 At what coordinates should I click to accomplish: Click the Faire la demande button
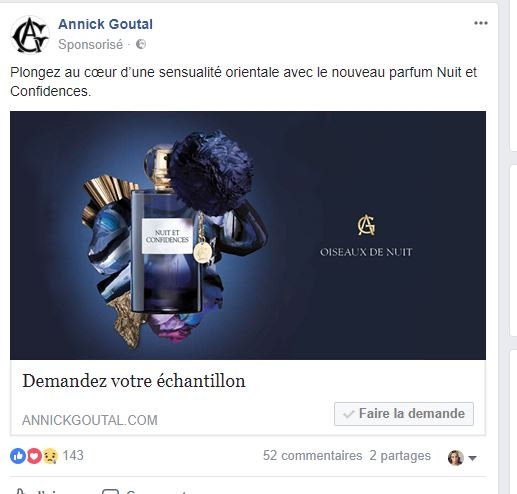click(404, 414)
